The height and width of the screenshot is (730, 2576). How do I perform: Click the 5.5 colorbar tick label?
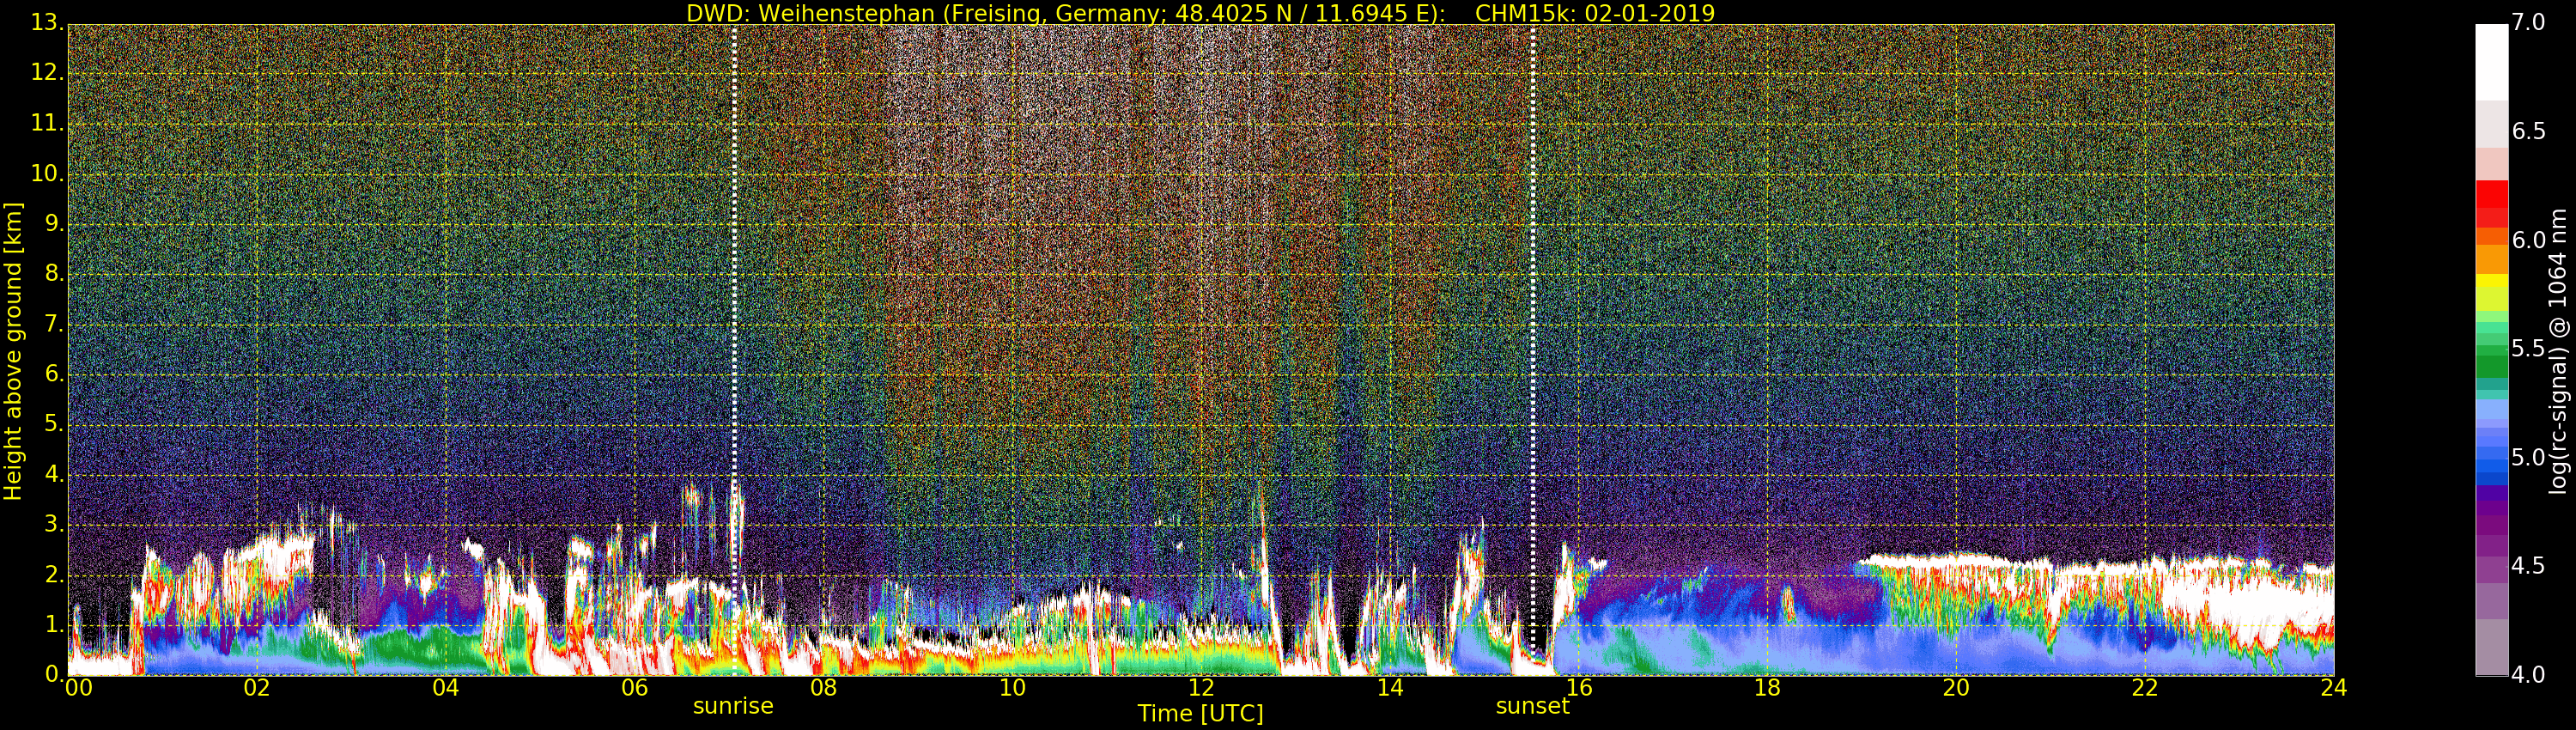(x=2528, y=349)
